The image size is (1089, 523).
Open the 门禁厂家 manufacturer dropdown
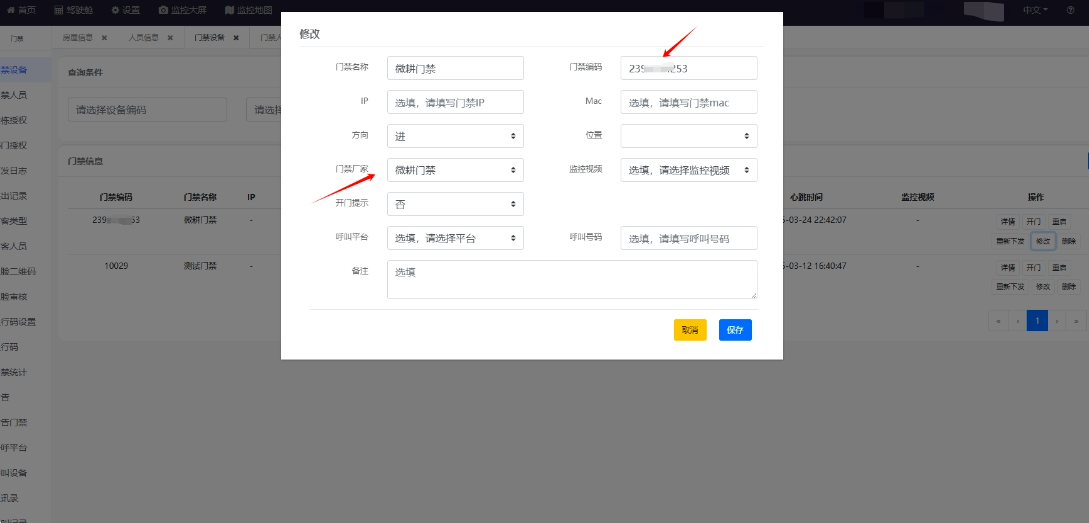pos(455,170)
